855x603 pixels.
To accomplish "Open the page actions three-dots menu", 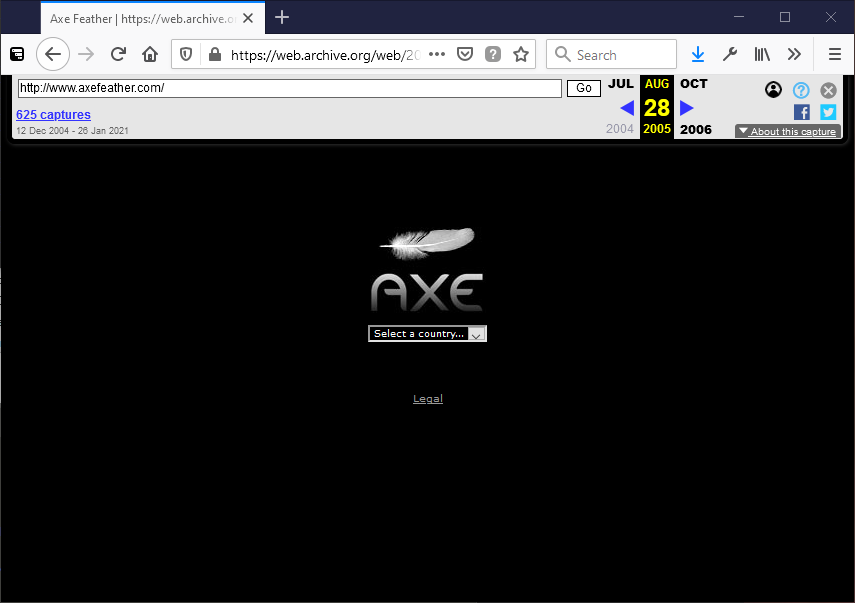I will click(437, 55).
